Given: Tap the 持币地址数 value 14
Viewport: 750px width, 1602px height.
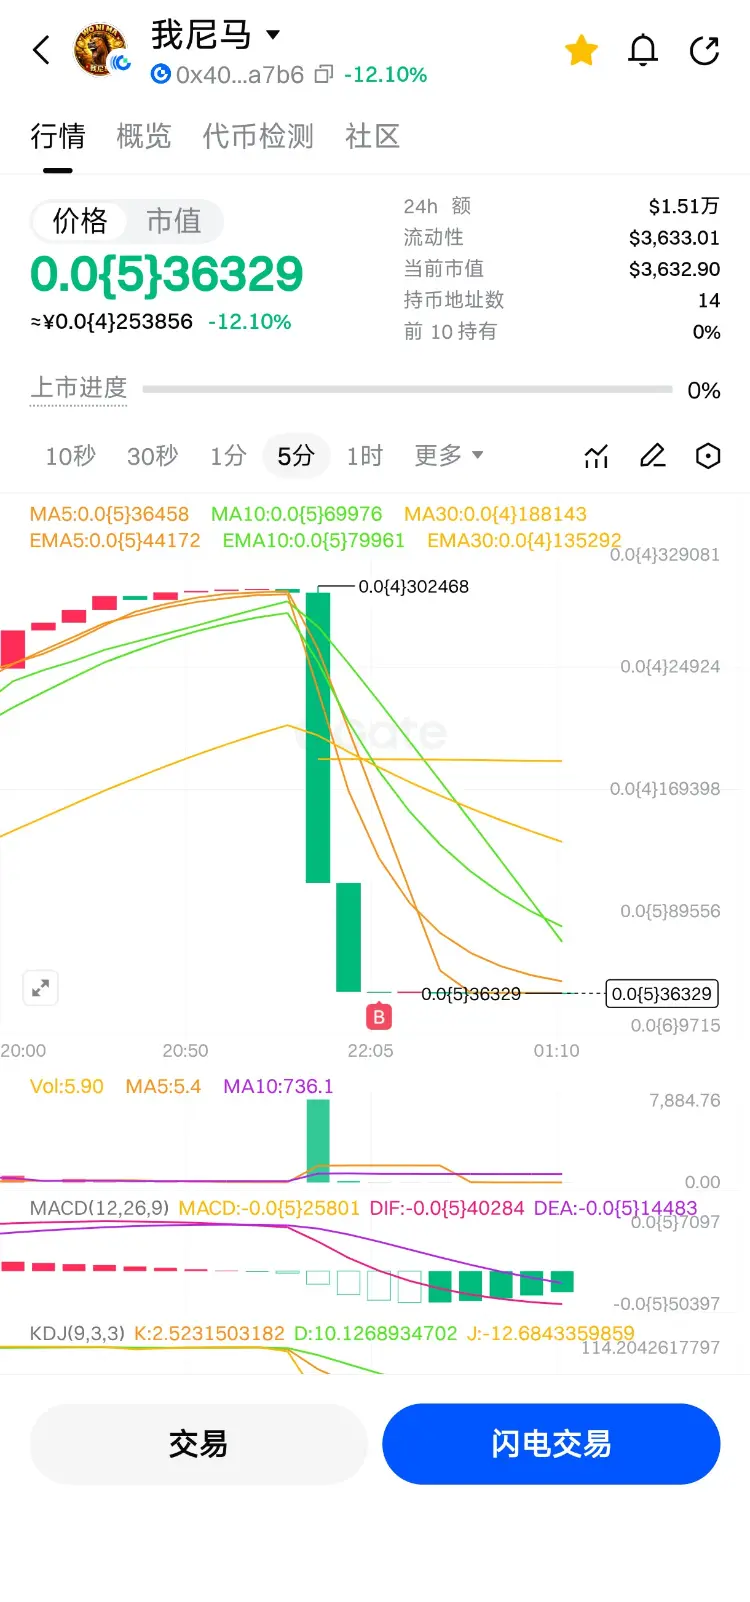Looking at the screenshot, I should (709, 300).
